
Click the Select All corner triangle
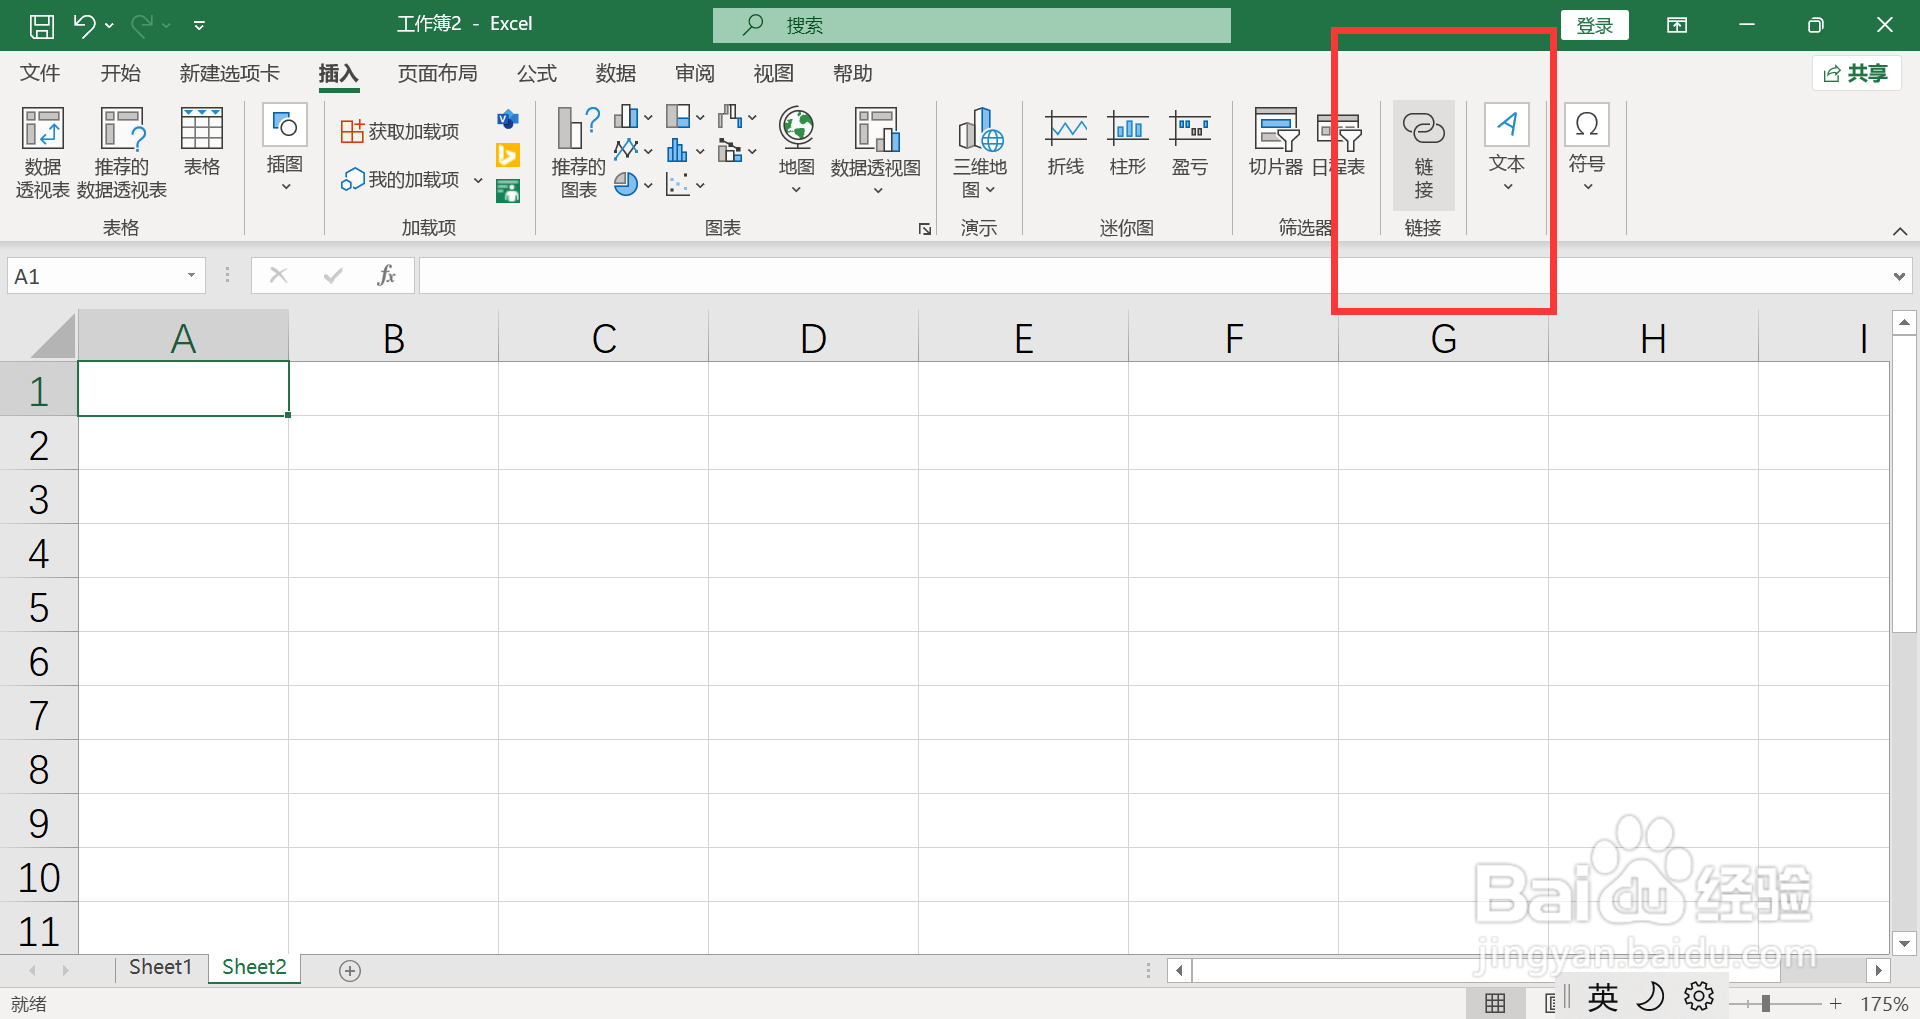pyautogui.click(x=52, y=336)
